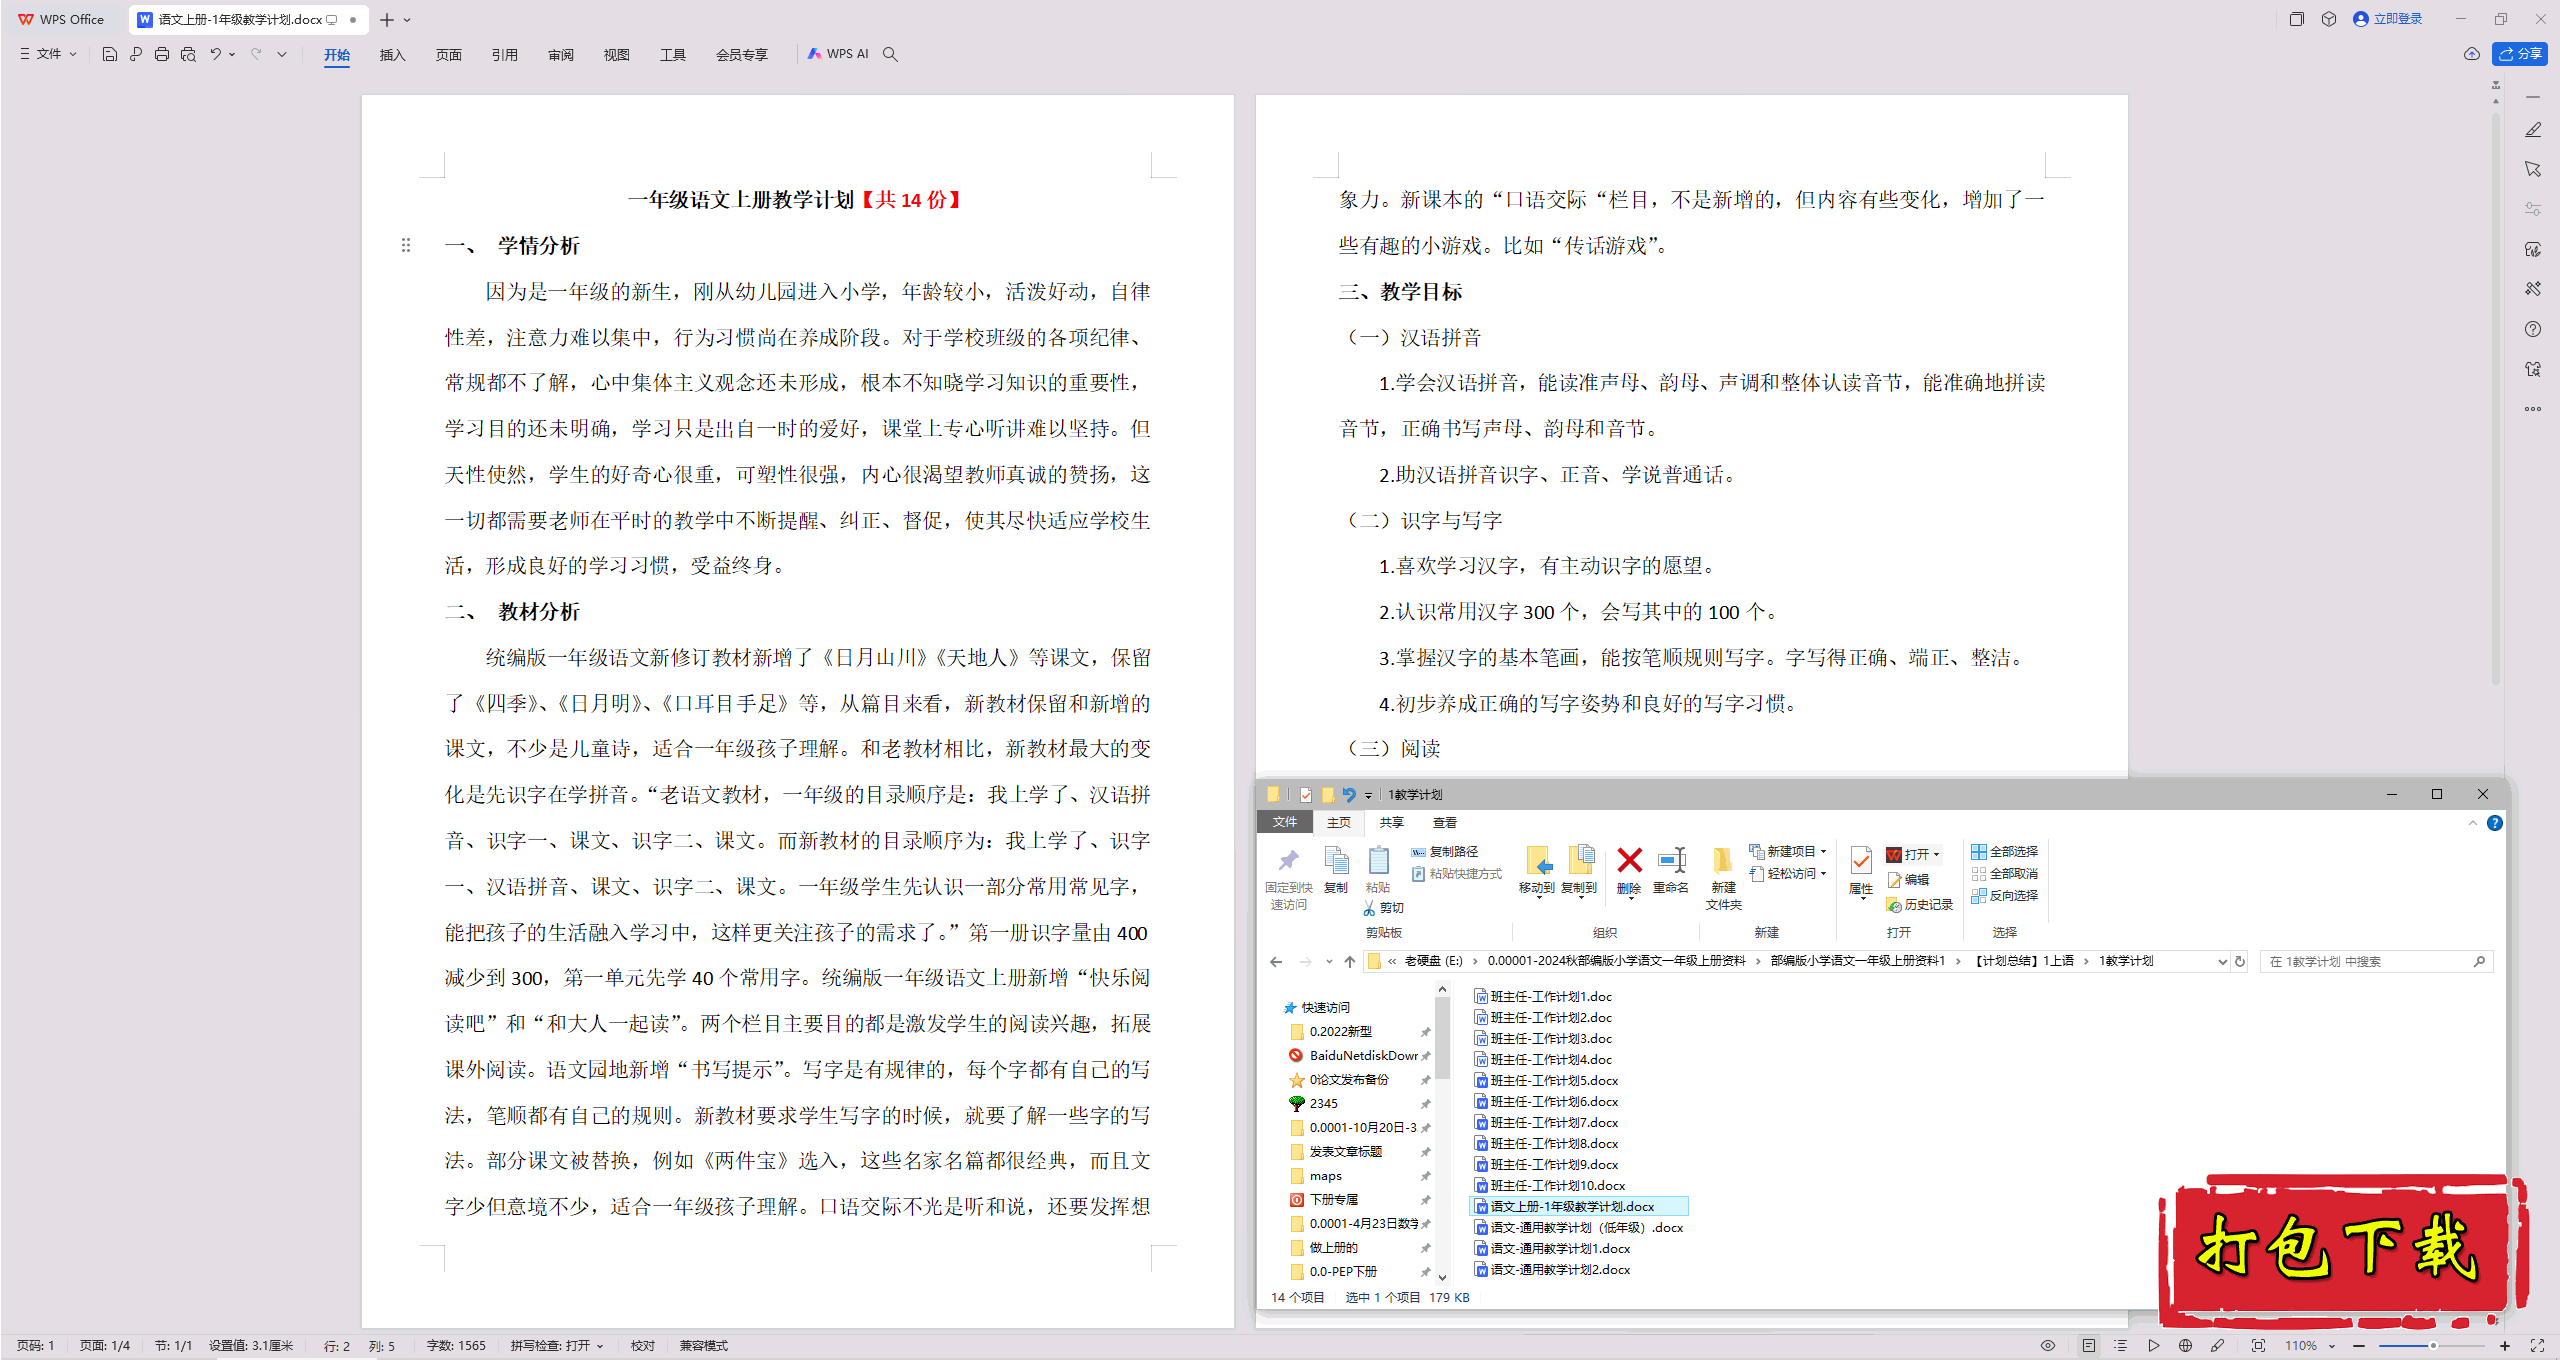
Task: Click the Explorer up-one-level arrow
Action: pyautogui.click(x=1350, y=962)
